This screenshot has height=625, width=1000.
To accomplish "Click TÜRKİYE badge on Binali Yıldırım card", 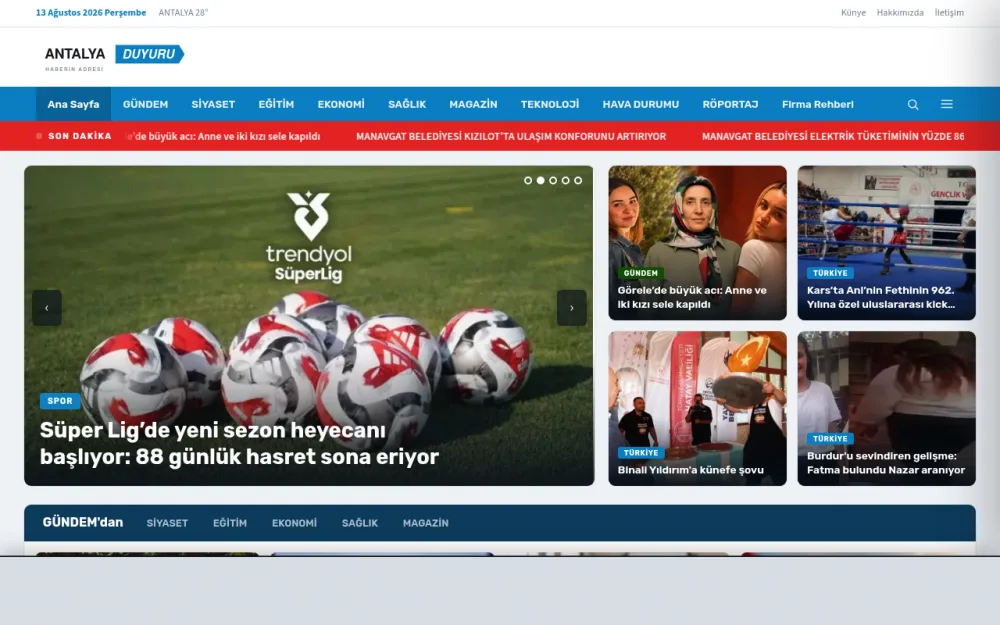I will pyautogui.click(x=640, y=453).
